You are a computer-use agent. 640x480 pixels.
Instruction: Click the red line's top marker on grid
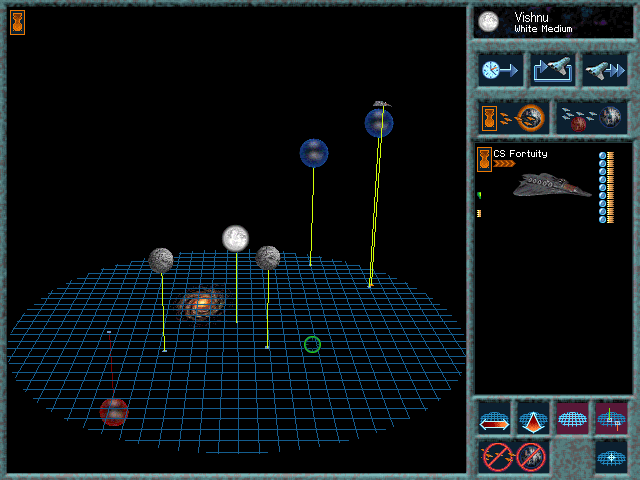[x=109, y=332]
